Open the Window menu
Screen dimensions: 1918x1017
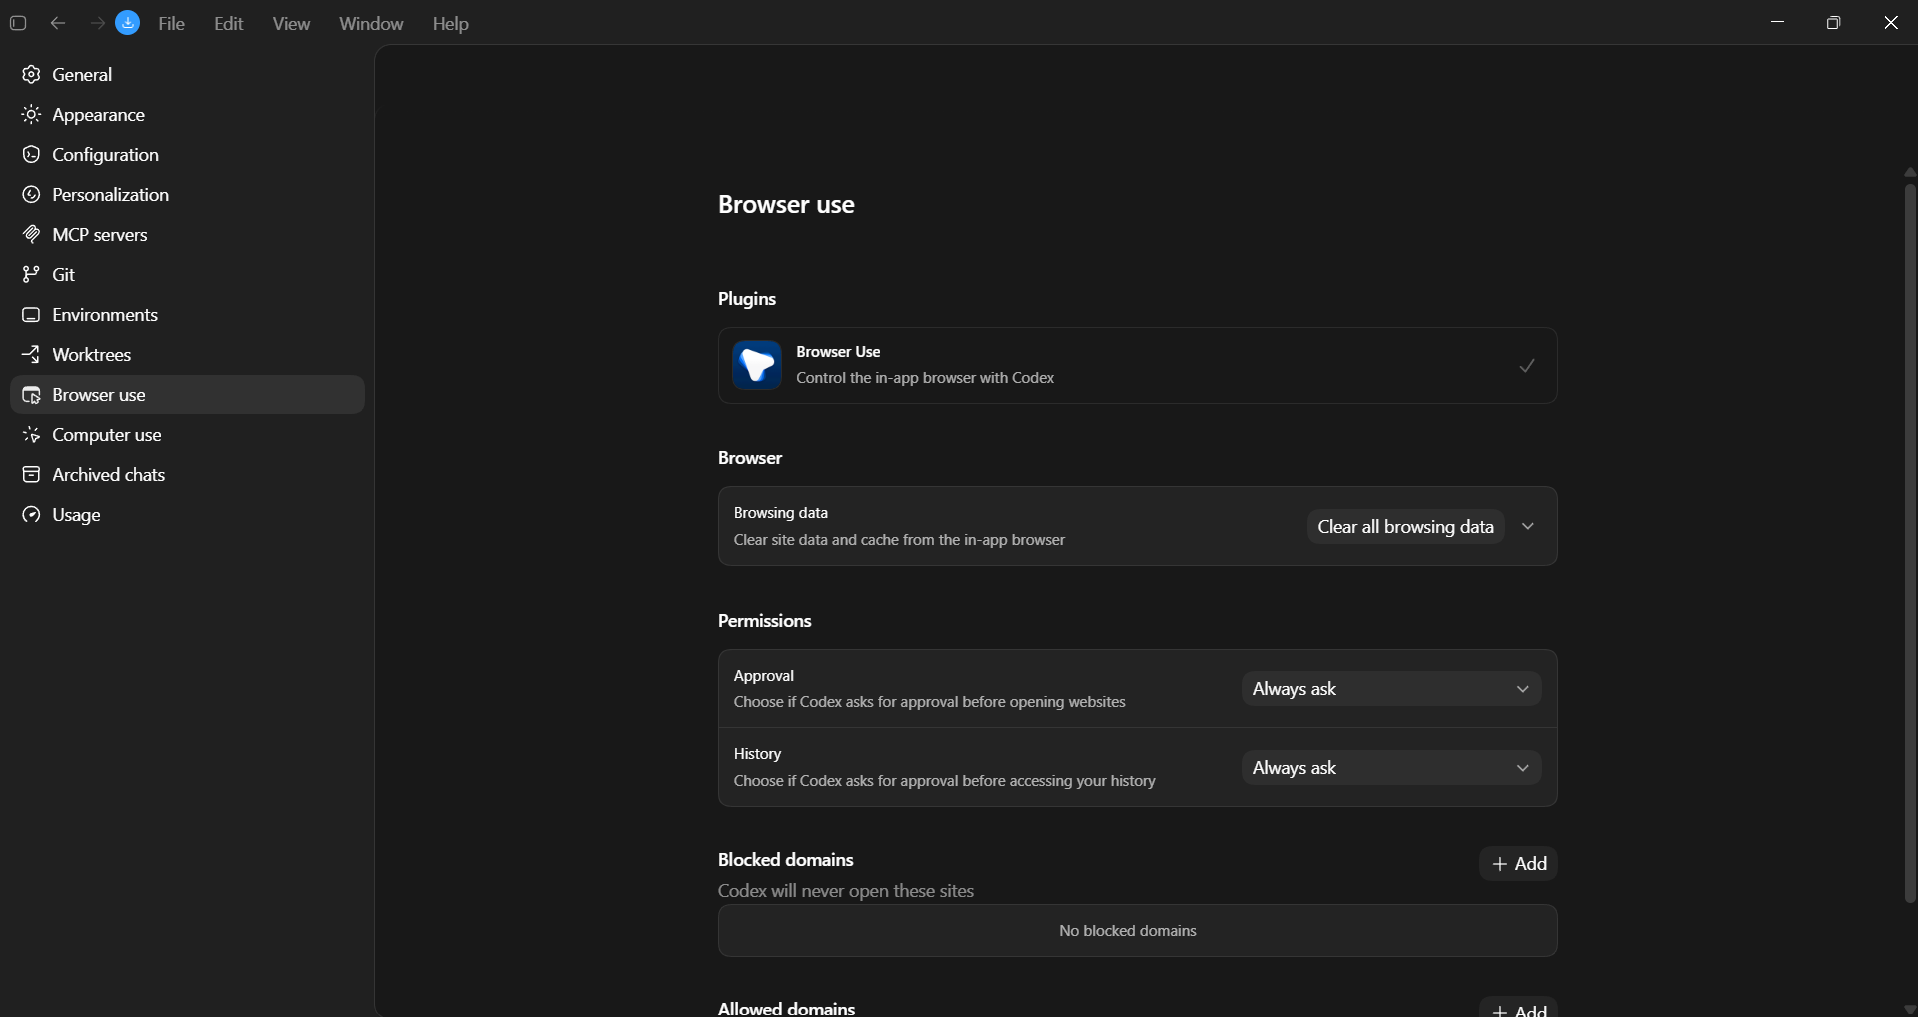pyautogui.click(x=371, y=24)
